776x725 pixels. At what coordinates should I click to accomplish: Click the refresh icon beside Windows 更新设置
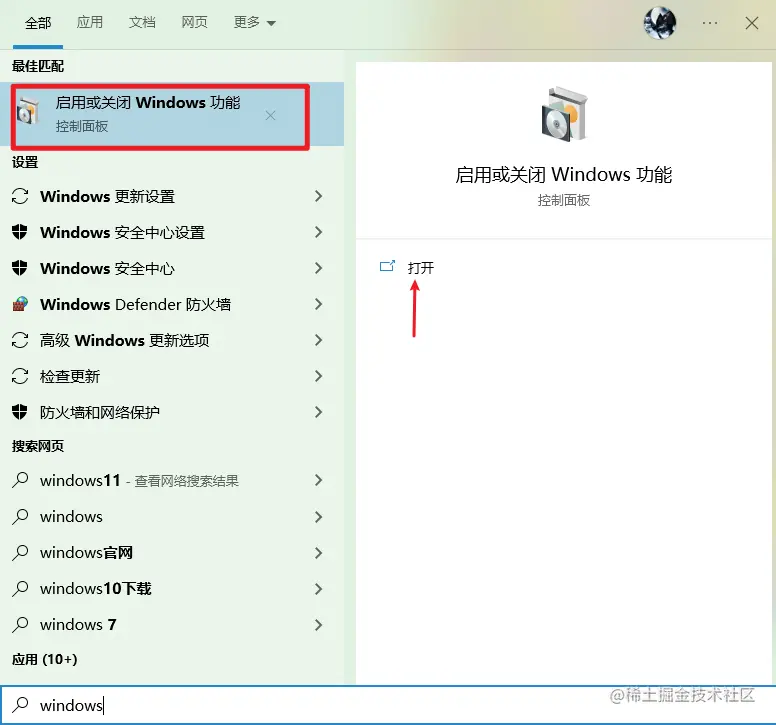coord(20,196)
